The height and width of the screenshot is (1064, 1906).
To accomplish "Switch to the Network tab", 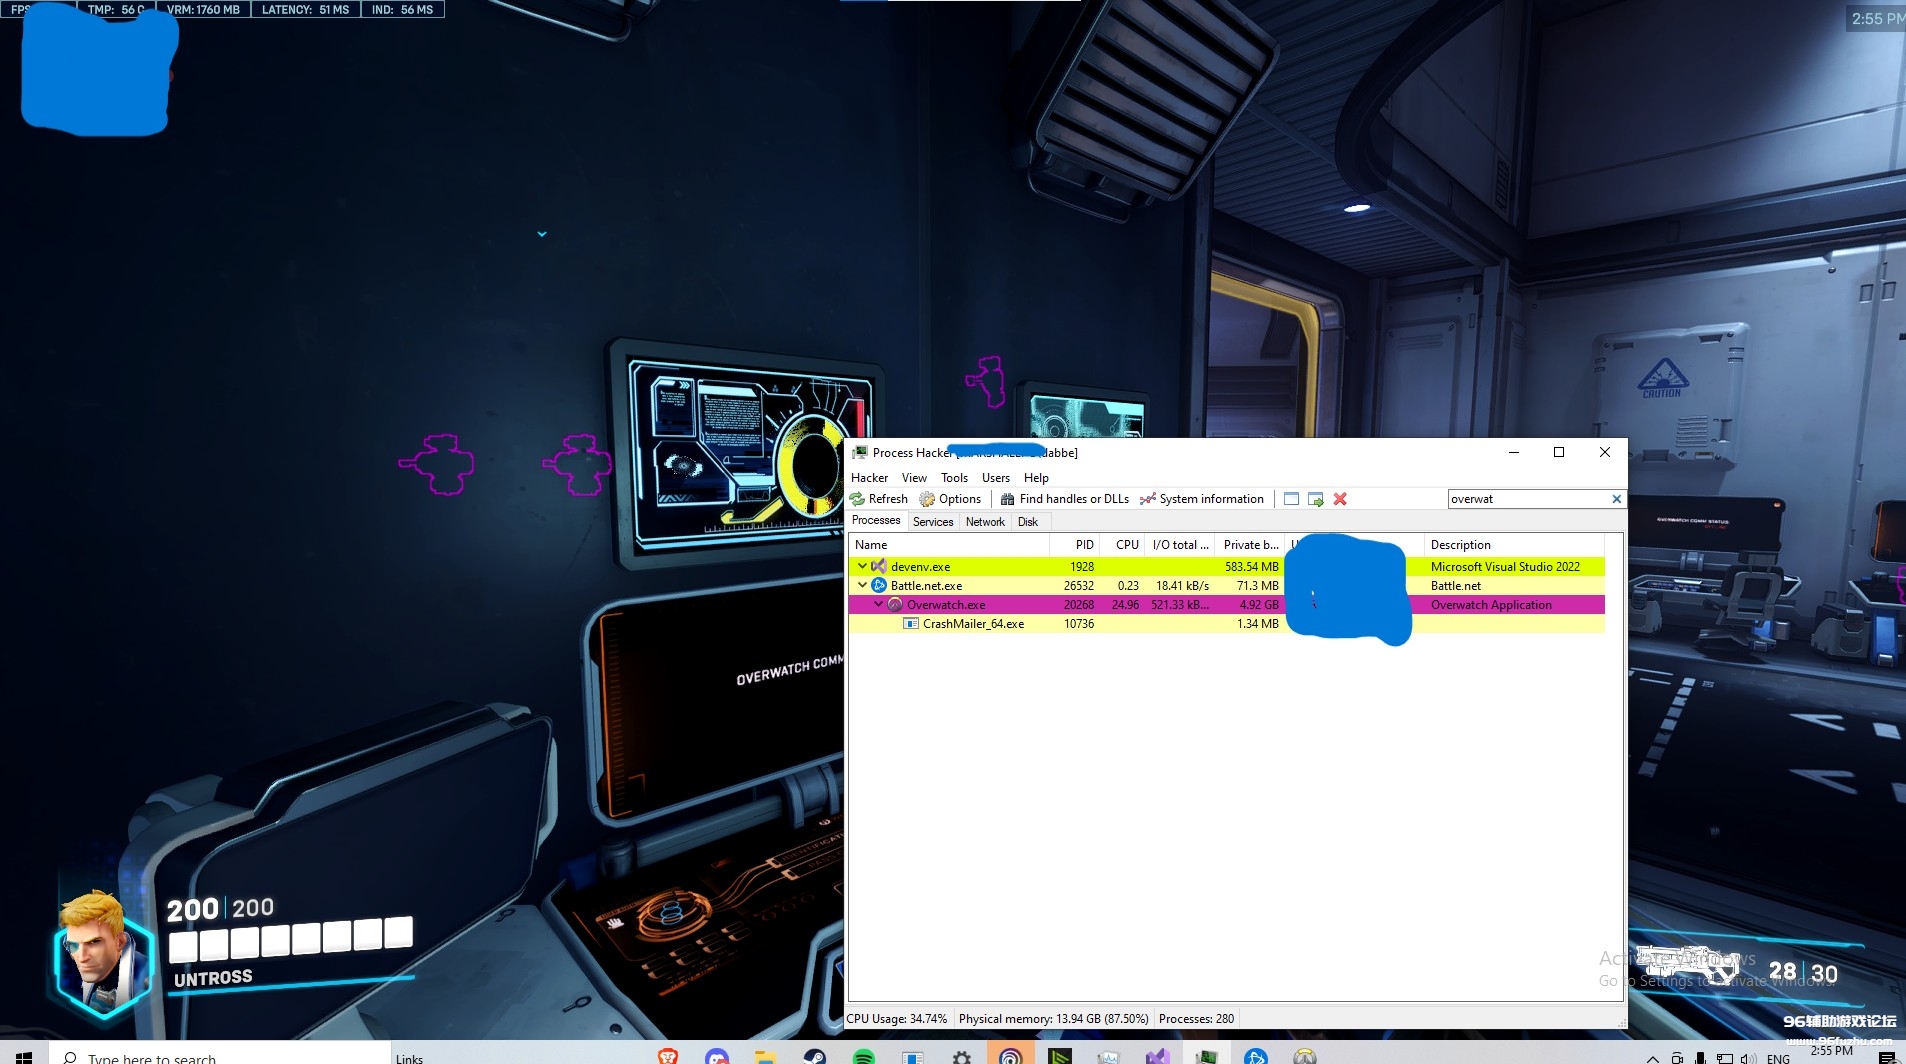I will point(985,522).
